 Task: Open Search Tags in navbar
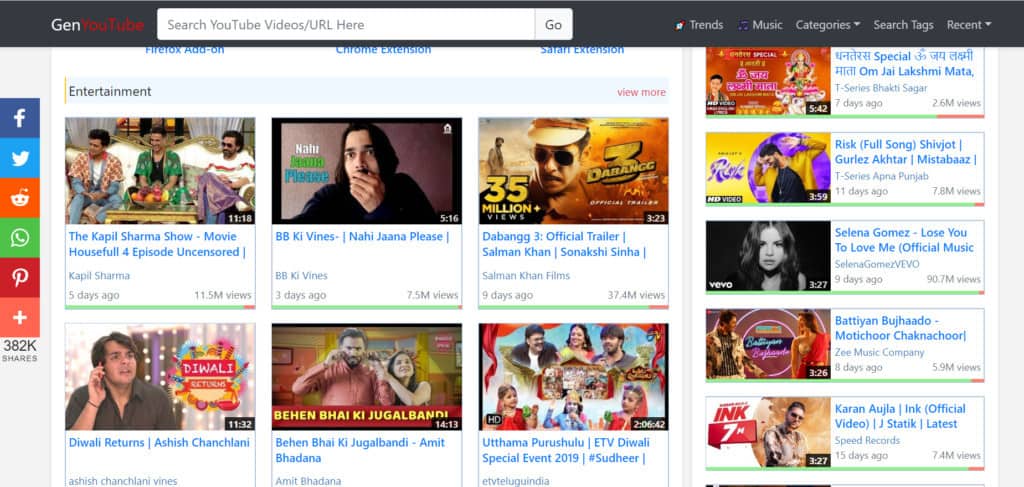coord(903,25)
